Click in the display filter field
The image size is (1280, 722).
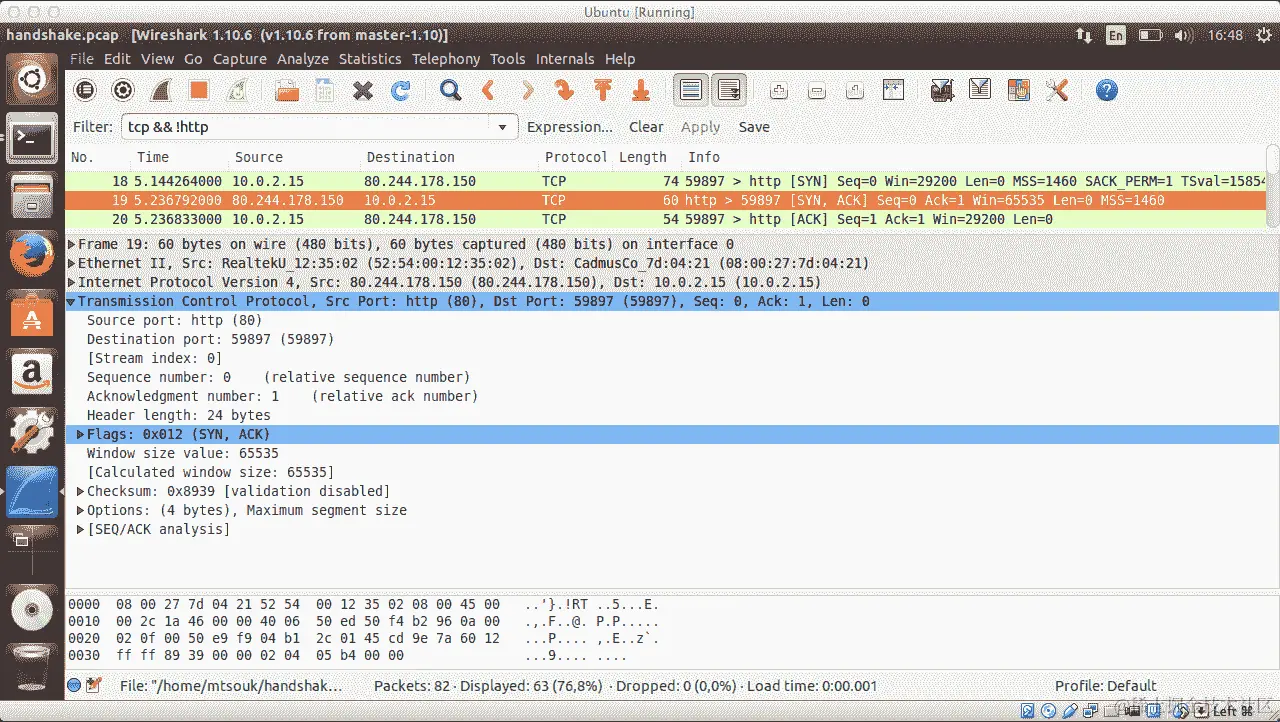(305, 127)
